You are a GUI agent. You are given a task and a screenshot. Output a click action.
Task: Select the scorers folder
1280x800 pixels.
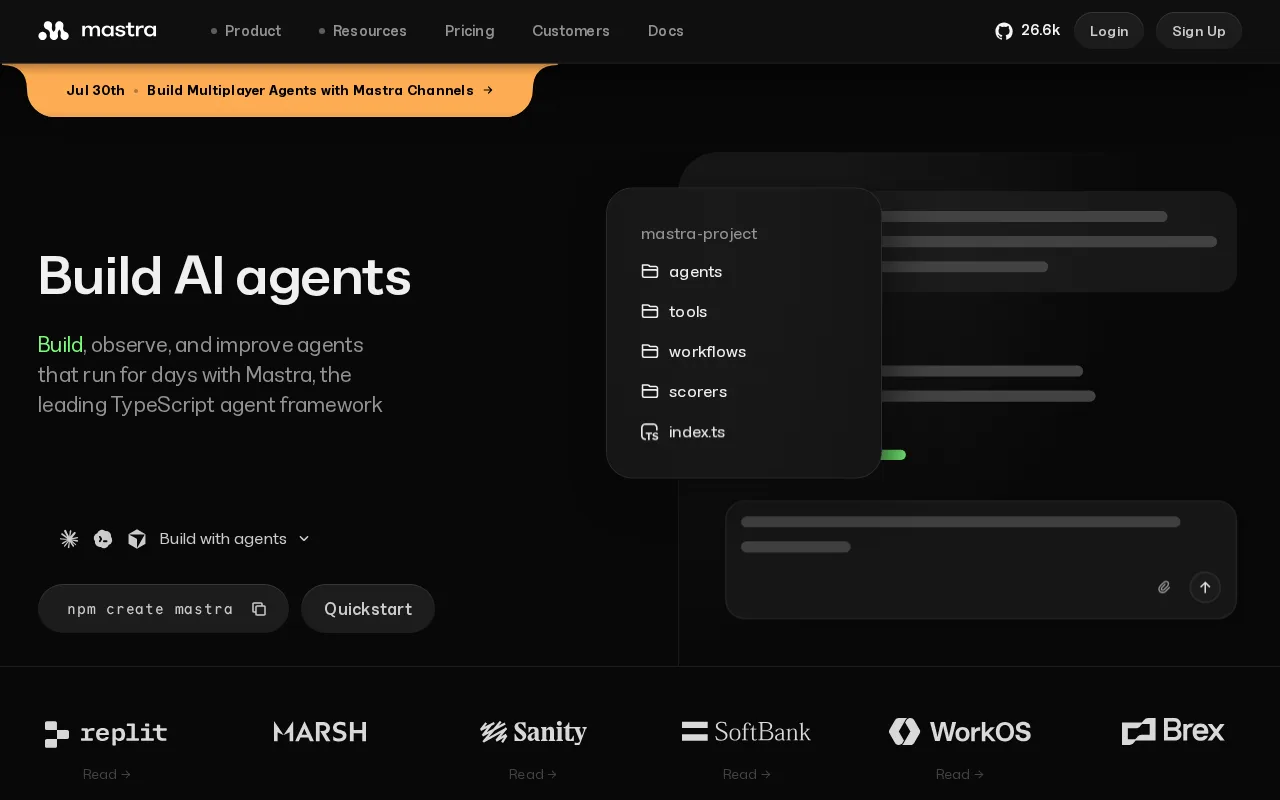pos(684,392)
